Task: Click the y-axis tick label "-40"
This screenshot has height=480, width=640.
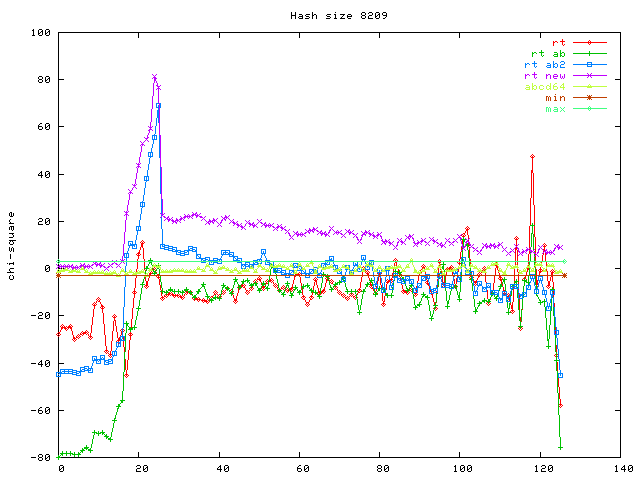Action: [41, 363]
